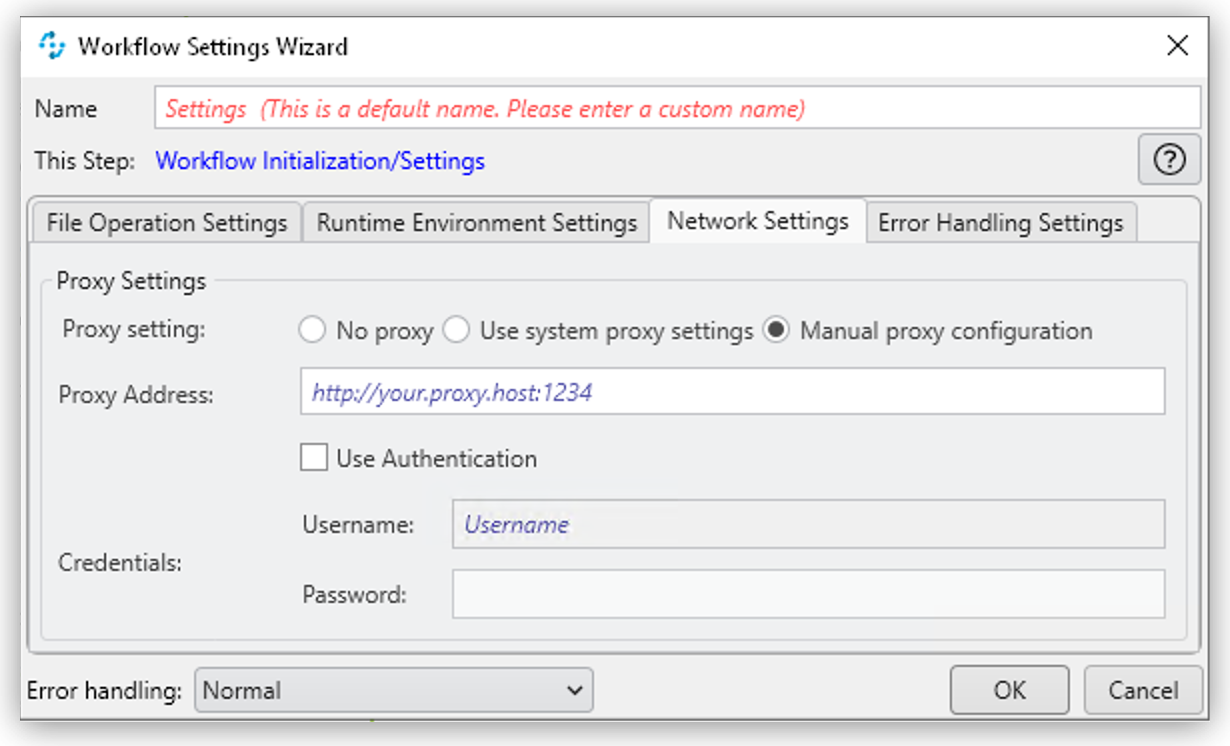
Task: Click inside the Name text field
Action: [x=677, y=107]
